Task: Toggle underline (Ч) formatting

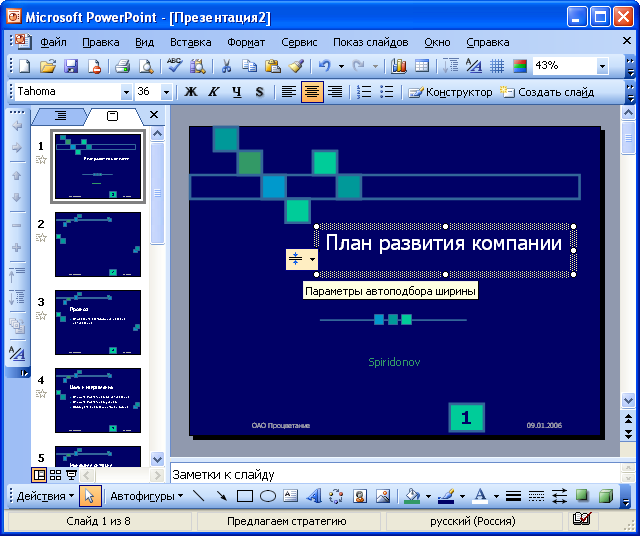Action: point(237,92)
